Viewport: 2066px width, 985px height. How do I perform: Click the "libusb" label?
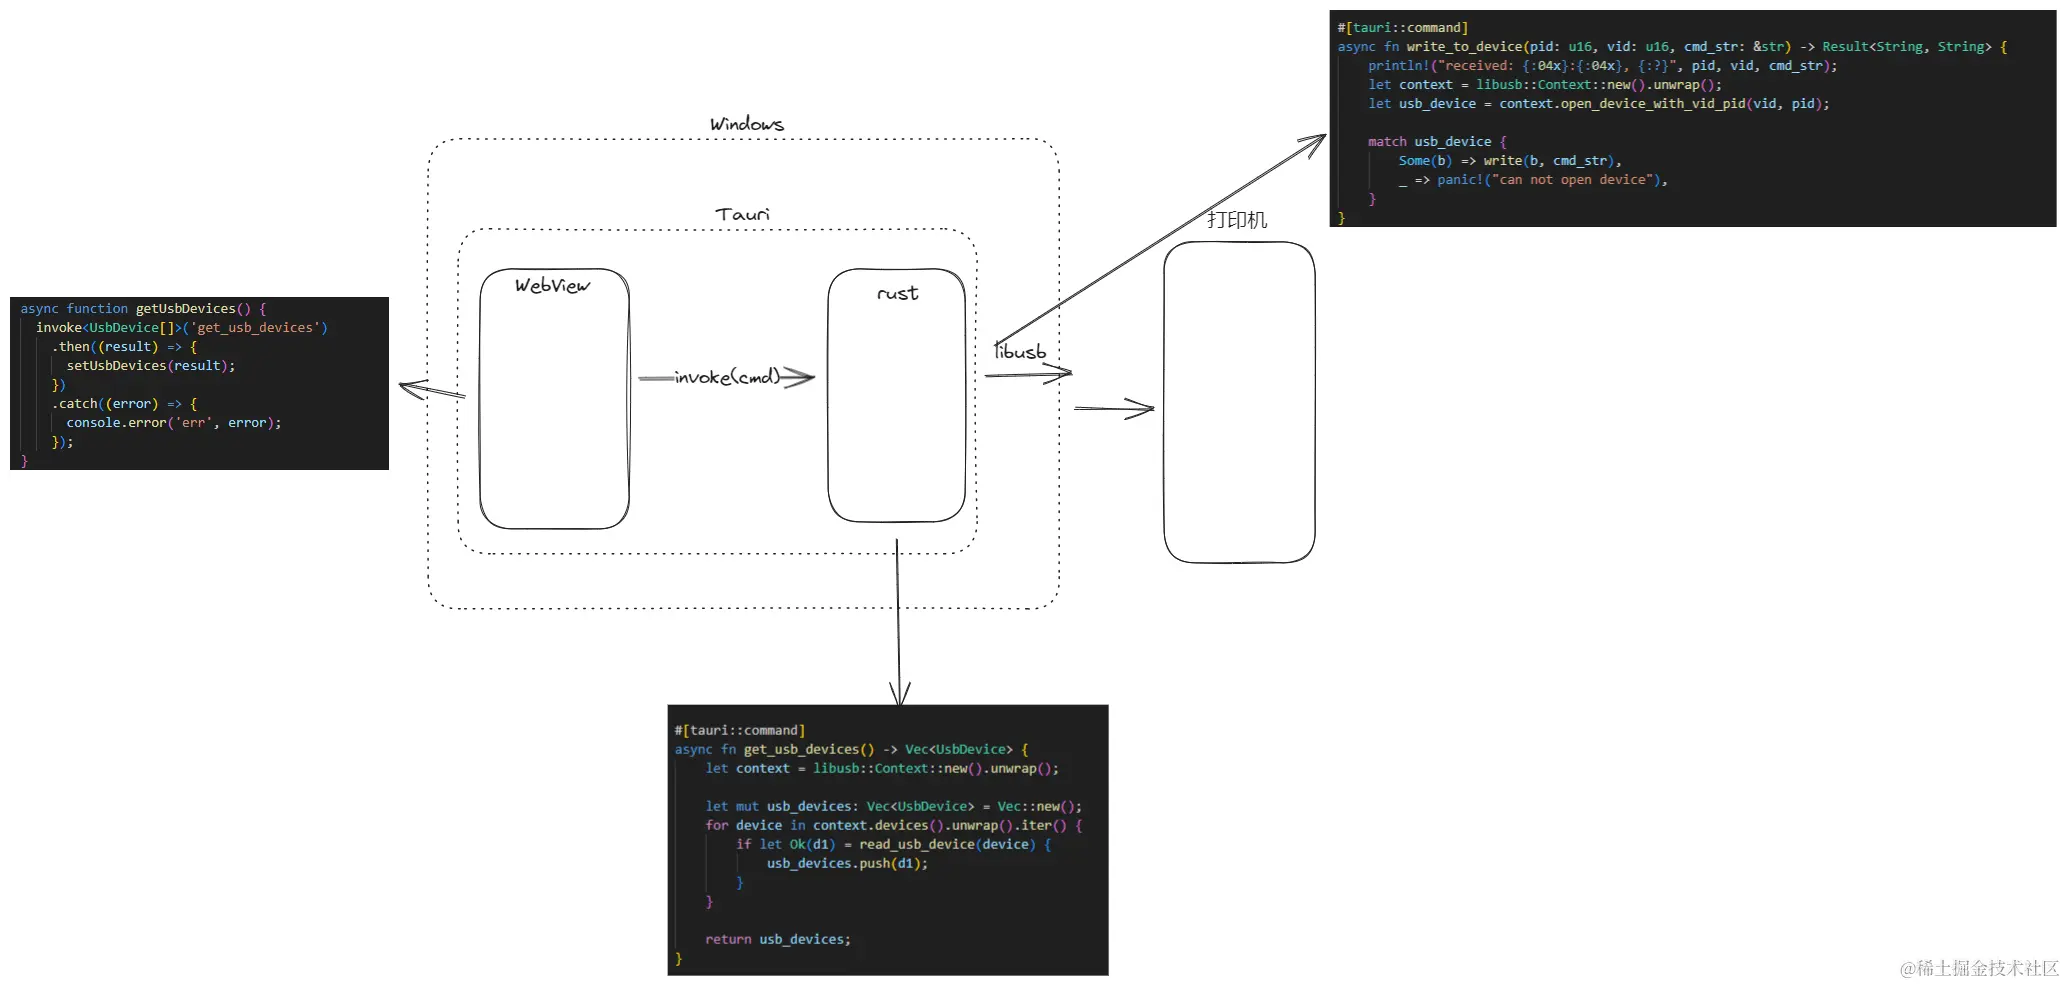[x=1020, y=351]
